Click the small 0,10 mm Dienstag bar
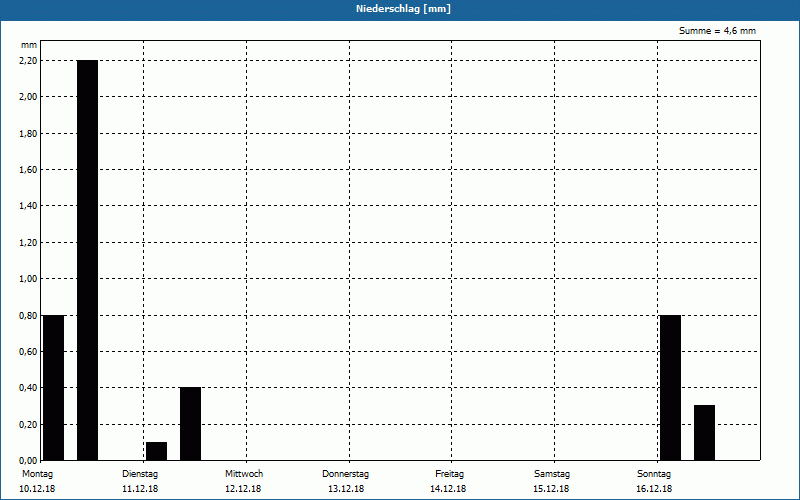 156,451
